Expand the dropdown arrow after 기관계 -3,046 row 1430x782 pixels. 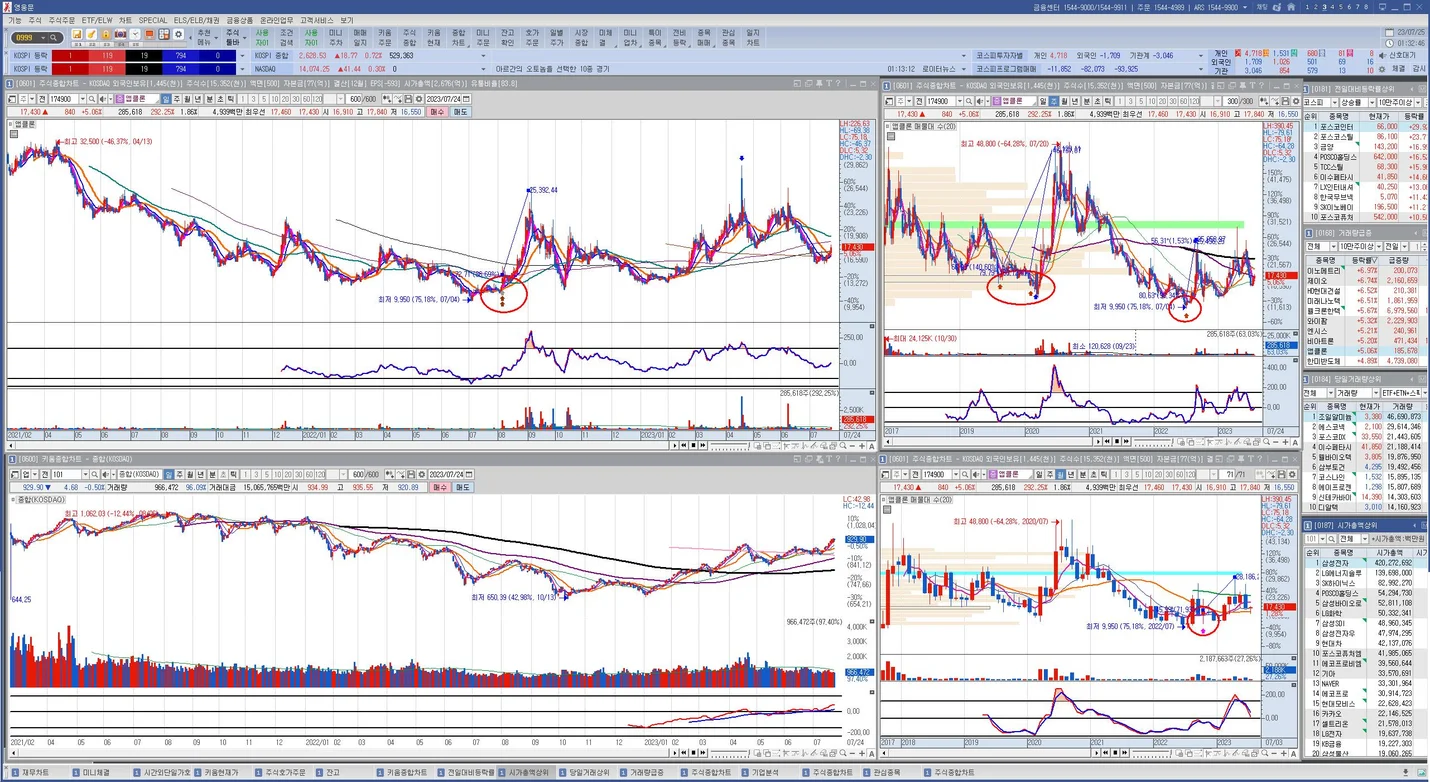point(1199,55)
